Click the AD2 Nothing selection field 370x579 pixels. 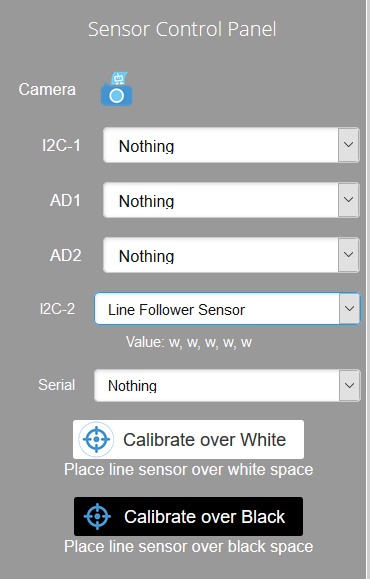click(231, 255)
